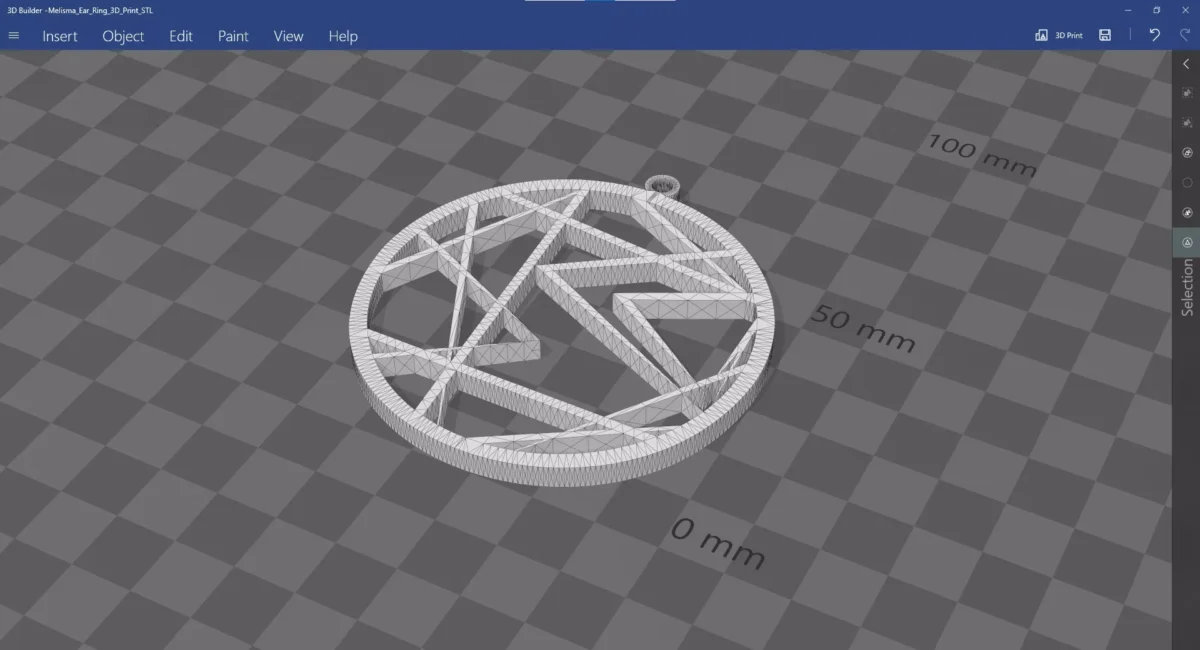
Task: Open the Paint menu
Action: (233, 36)
